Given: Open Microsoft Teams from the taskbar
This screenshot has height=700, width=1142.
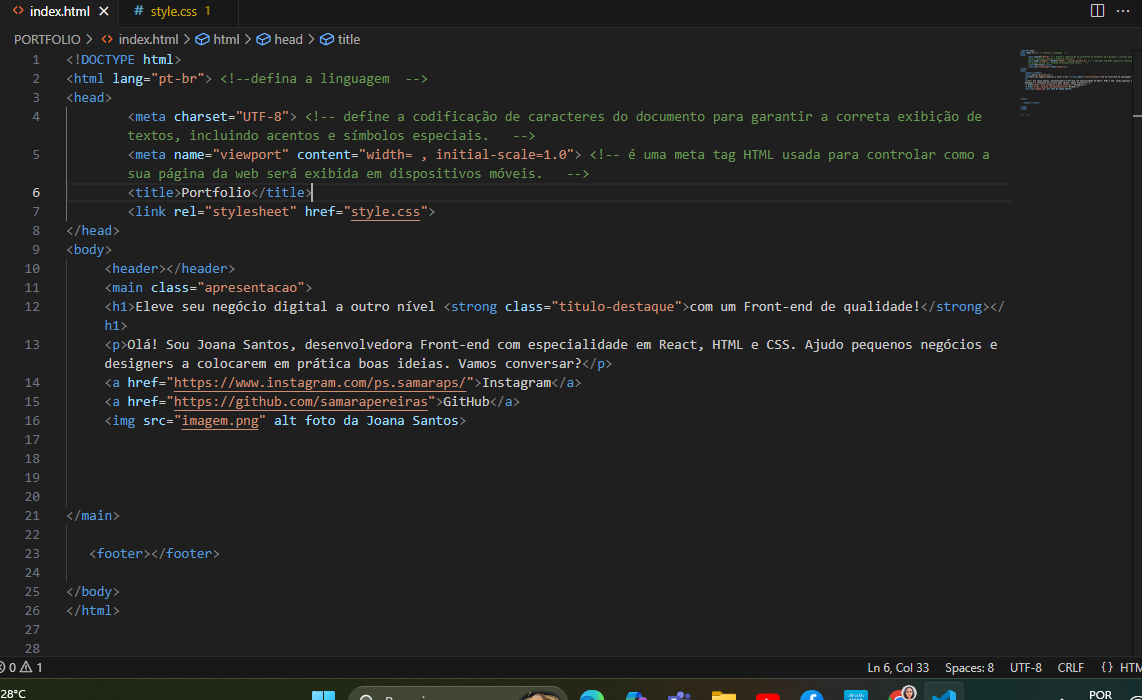Looking at the screenshot, I should [x=680, y=696].
